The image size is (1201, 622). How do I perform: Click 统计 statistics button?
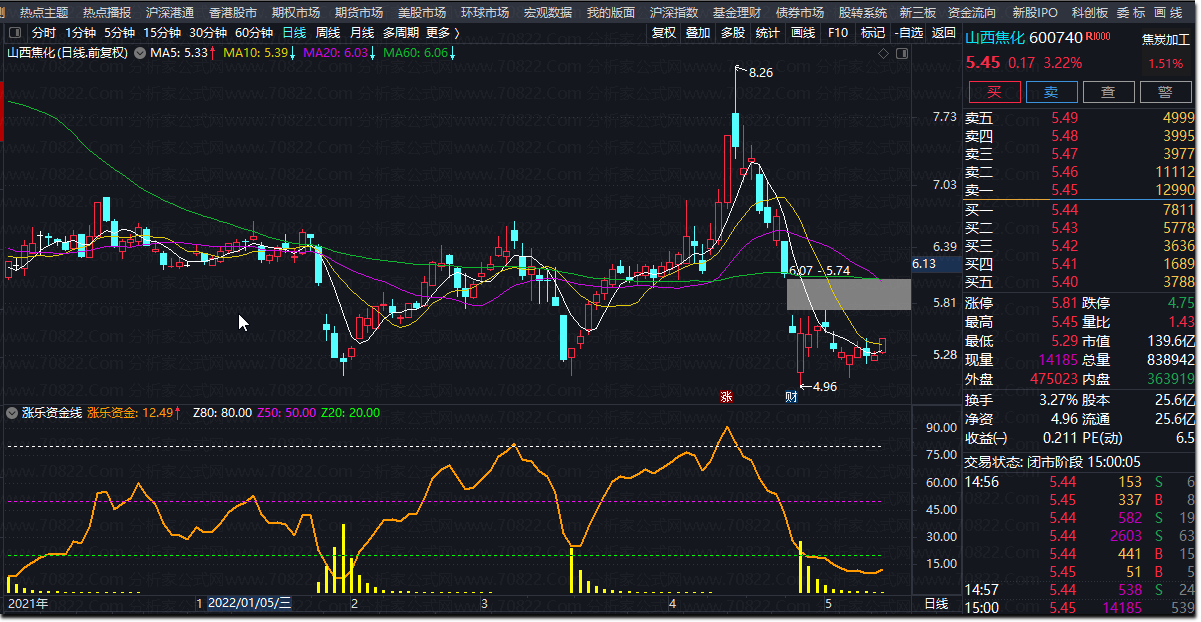[x=768, y=33]
